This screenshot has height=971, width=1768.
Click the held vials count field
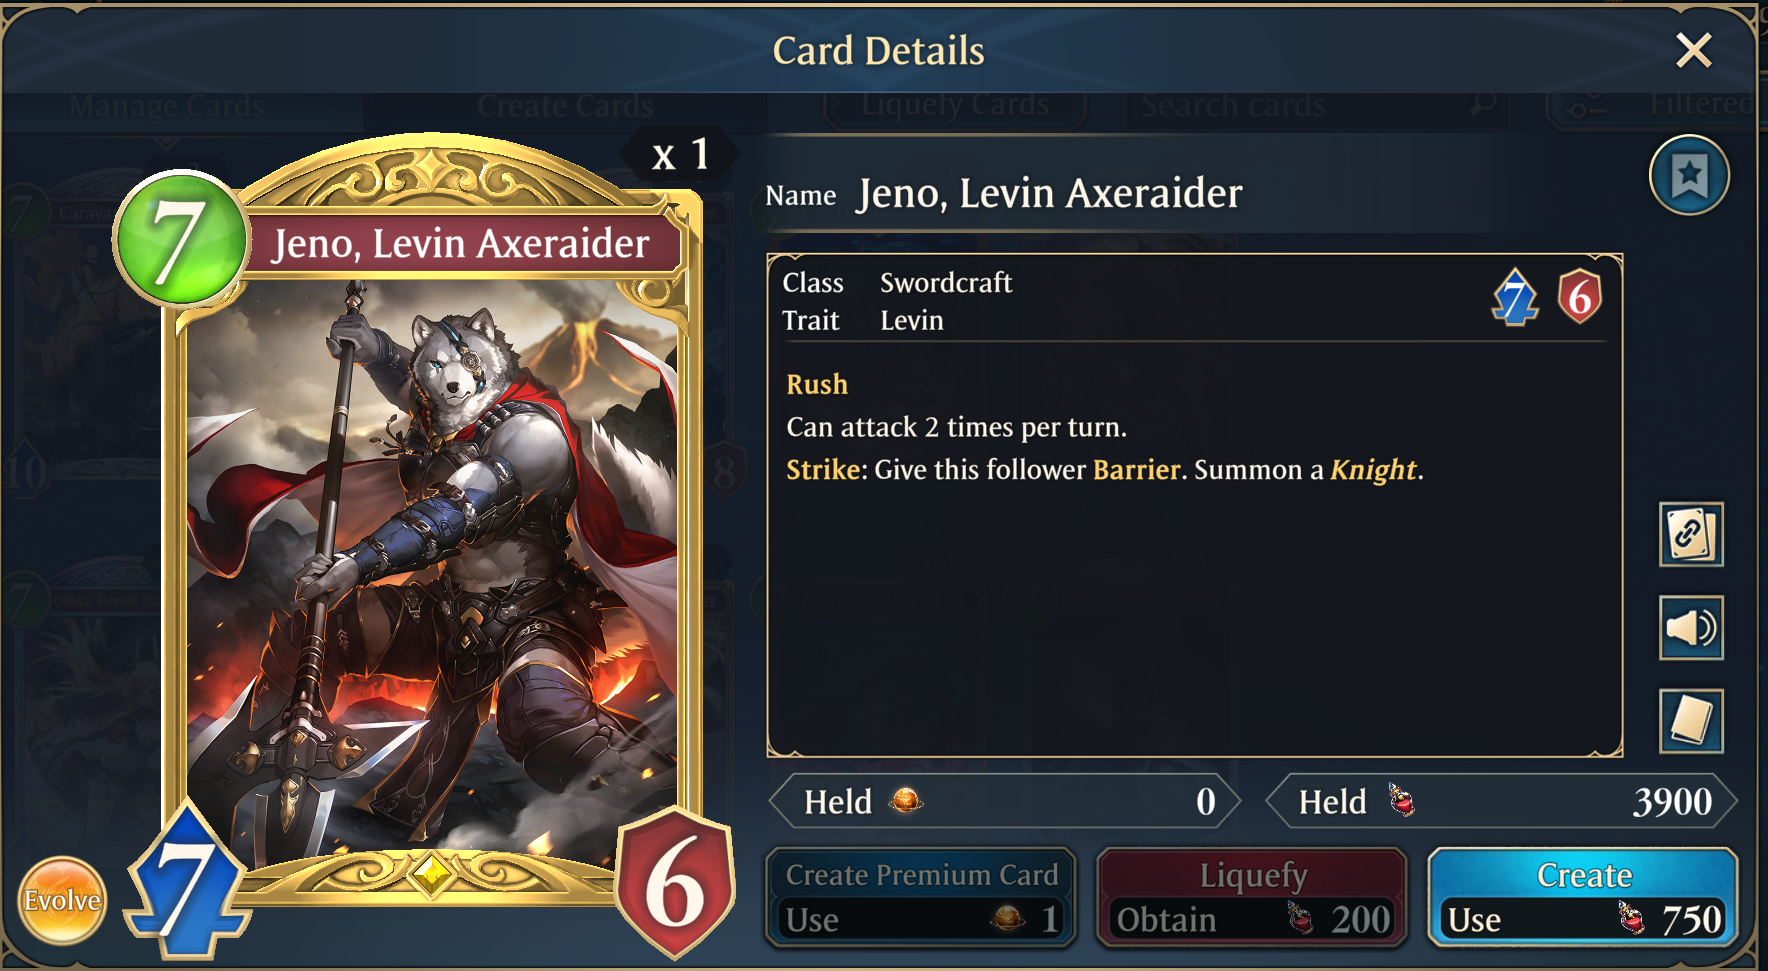click(x=1501, y=801)
